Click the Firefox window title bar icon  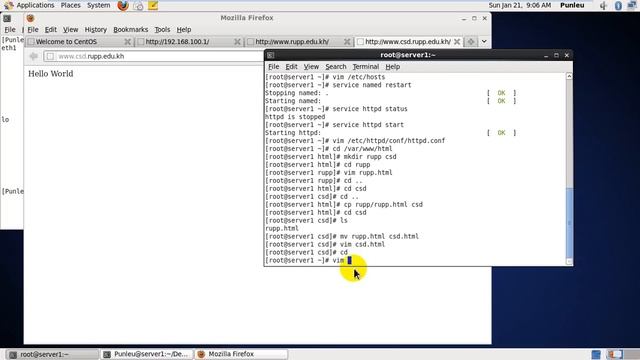pyautogui.click(x=30, y=18)
